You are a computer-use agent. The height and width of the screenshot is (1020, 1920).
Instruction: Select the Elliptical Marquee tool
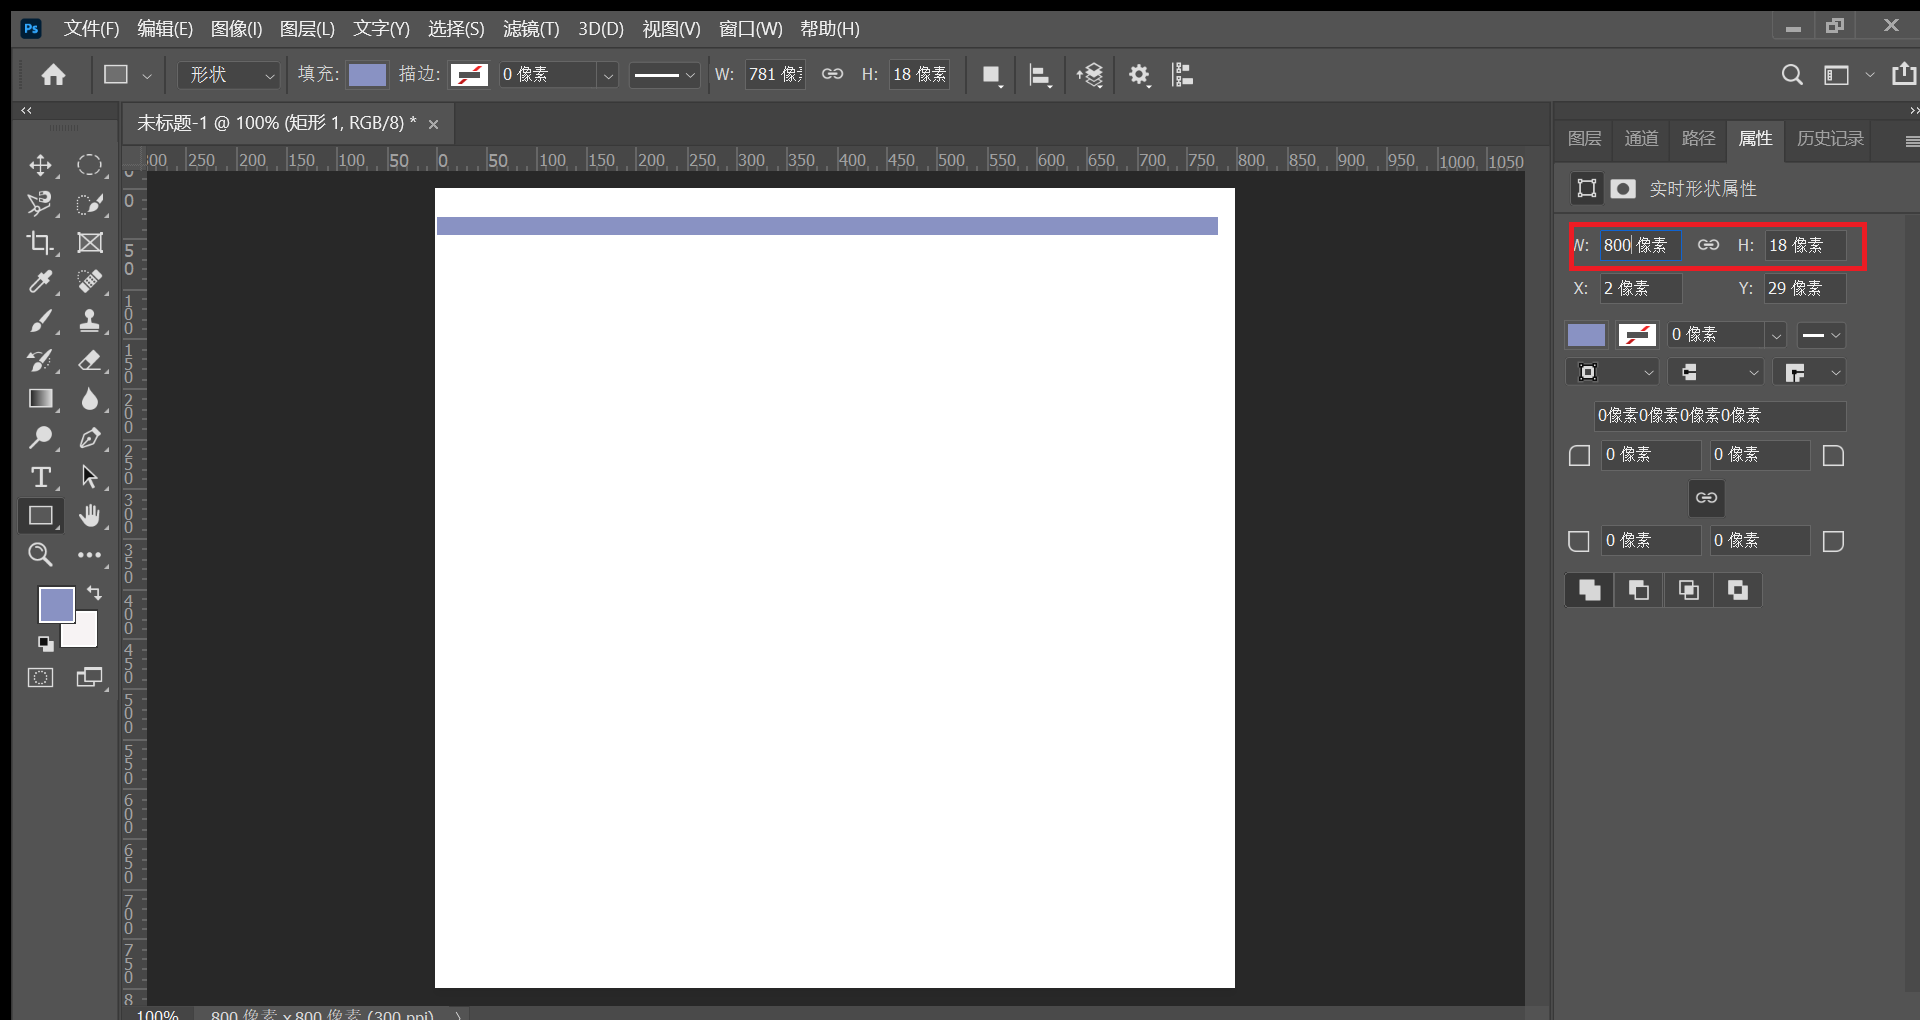90,165
